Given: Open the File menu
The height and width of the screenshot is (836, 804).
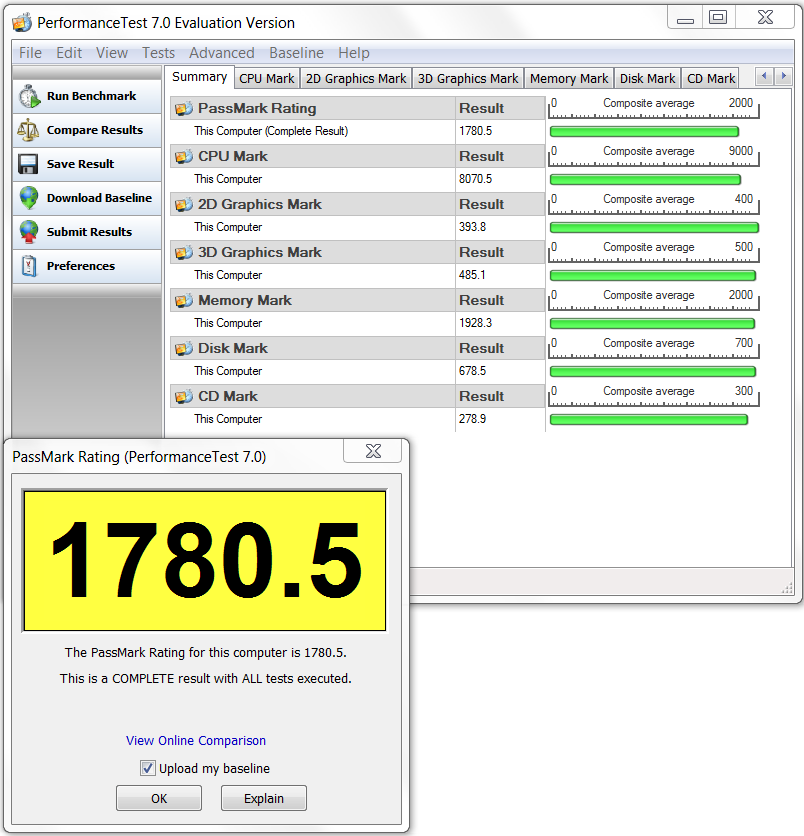Looking at the screenshot, I should pos(30,53).
